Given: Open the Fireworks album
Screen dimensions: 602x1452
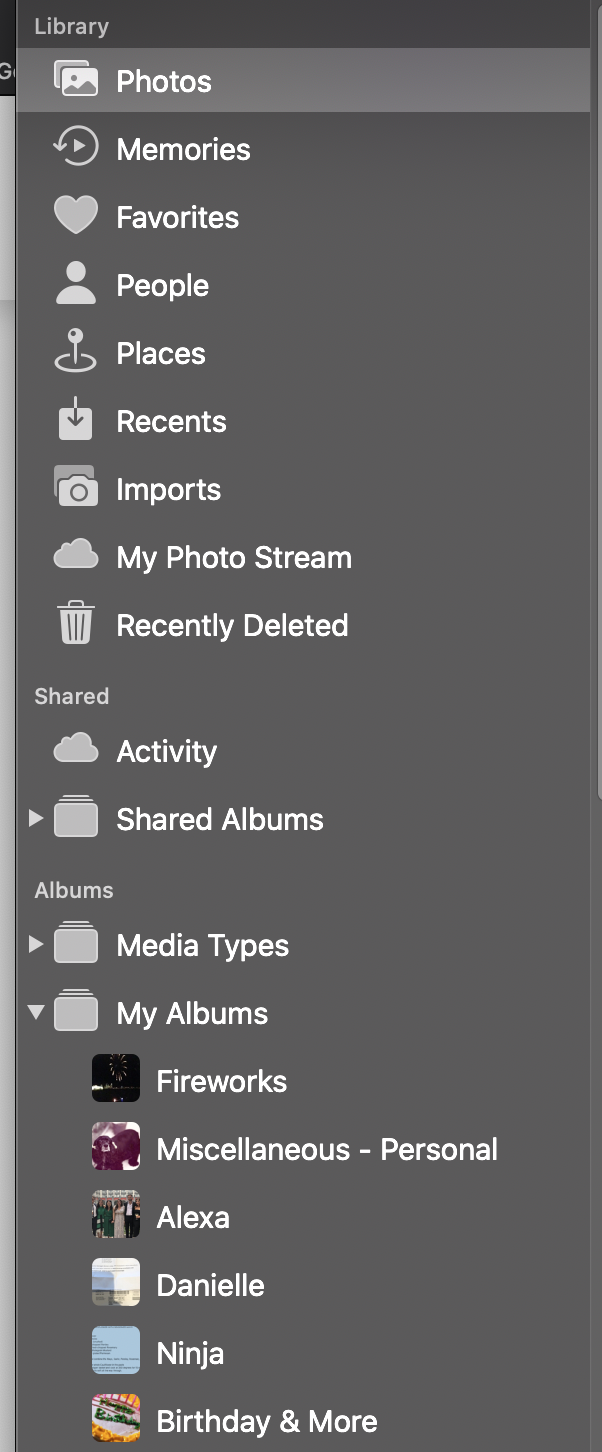Looking at the screenshot, I should tap(221, 1081).
